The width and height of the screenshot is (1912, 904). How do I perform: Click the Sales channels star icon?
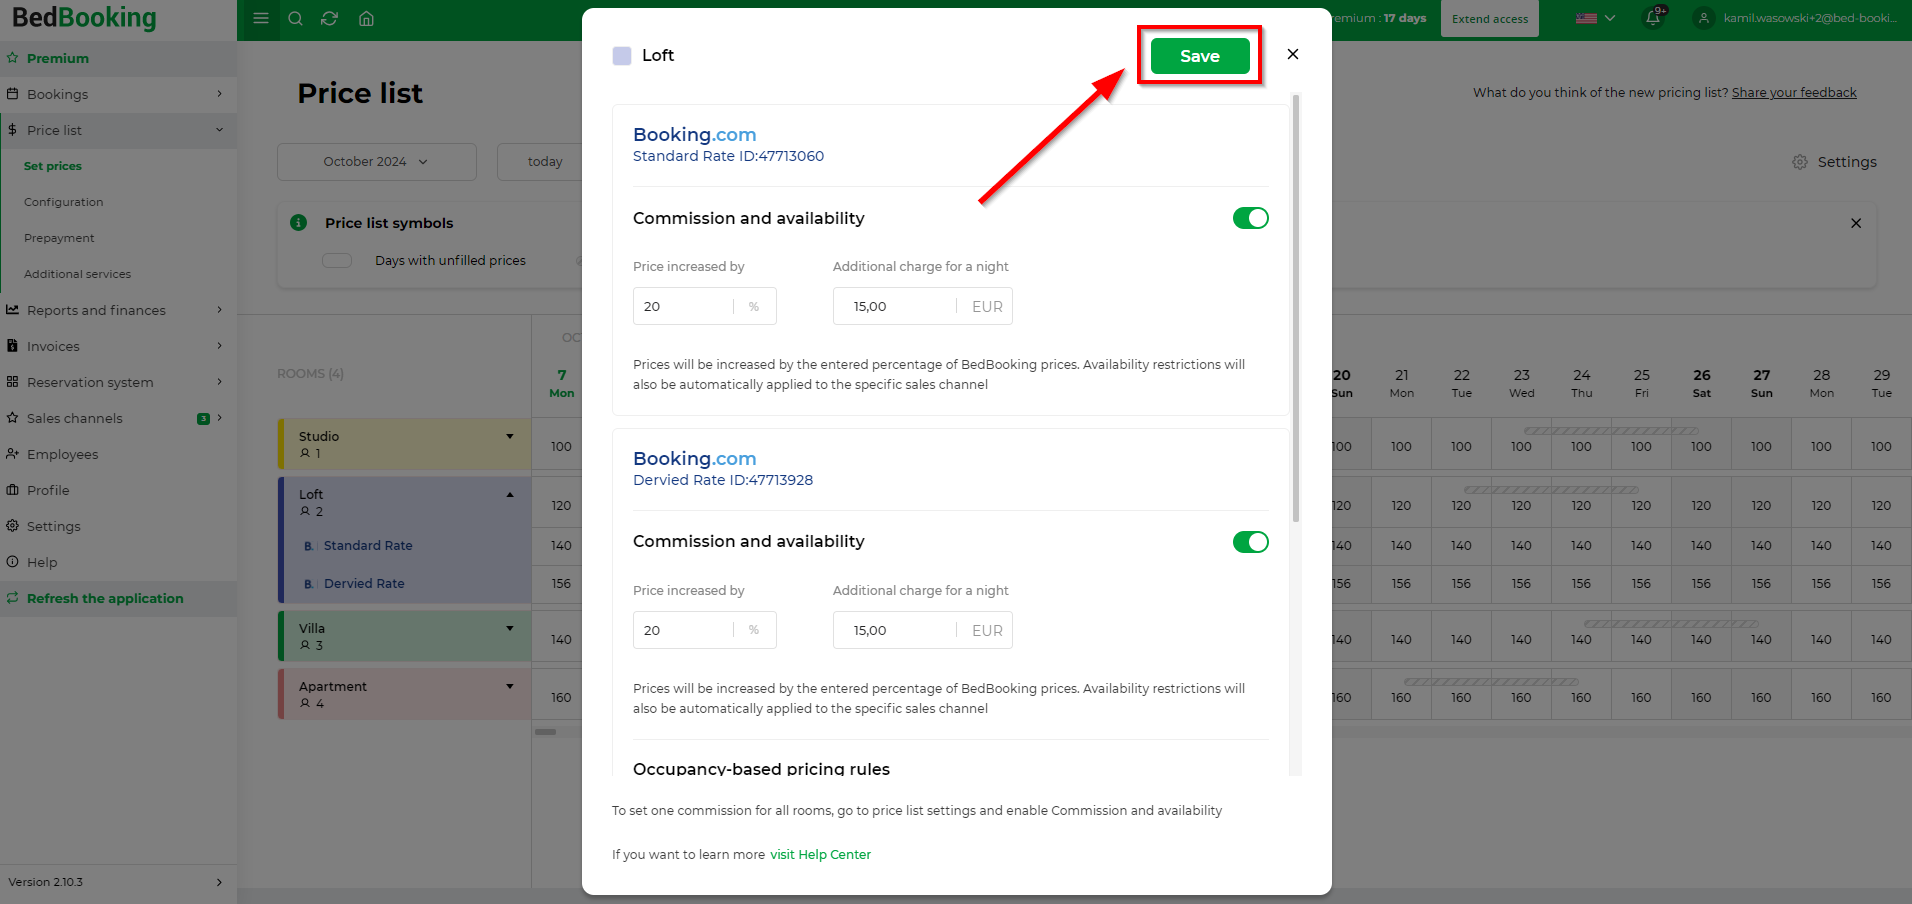coord(13,418)
